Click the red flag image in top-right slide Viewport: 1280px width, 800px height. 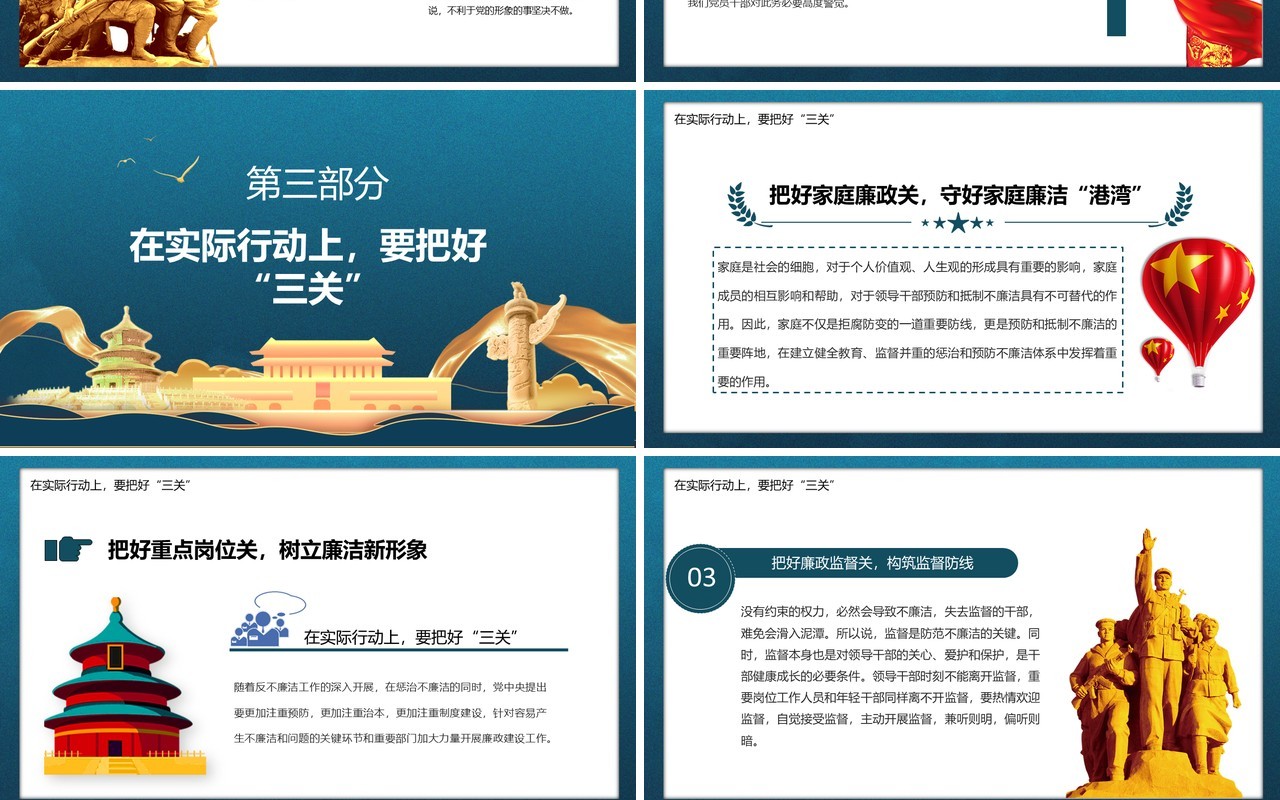[1217, 33]
